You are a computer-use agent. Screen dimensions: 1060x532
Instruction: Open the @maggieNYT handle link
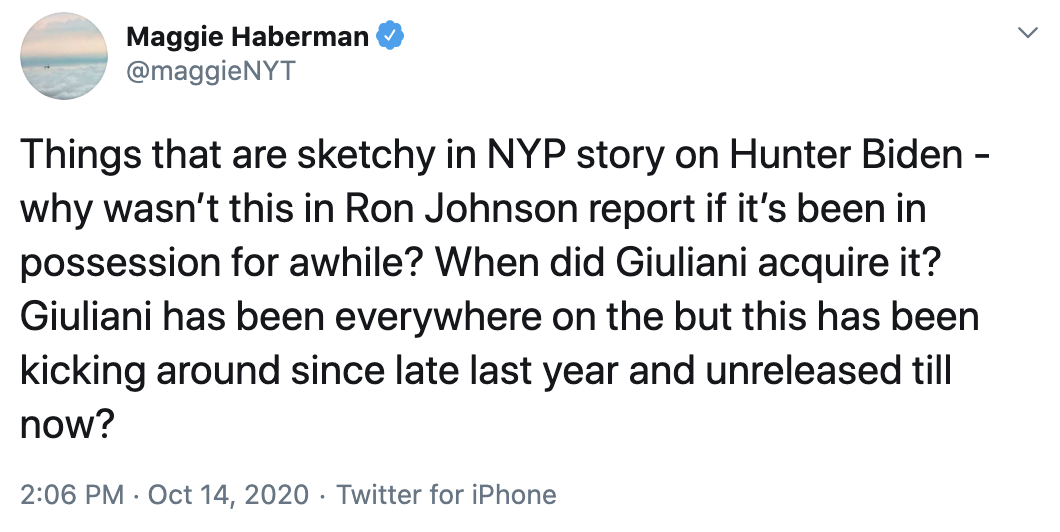(210, 72)
